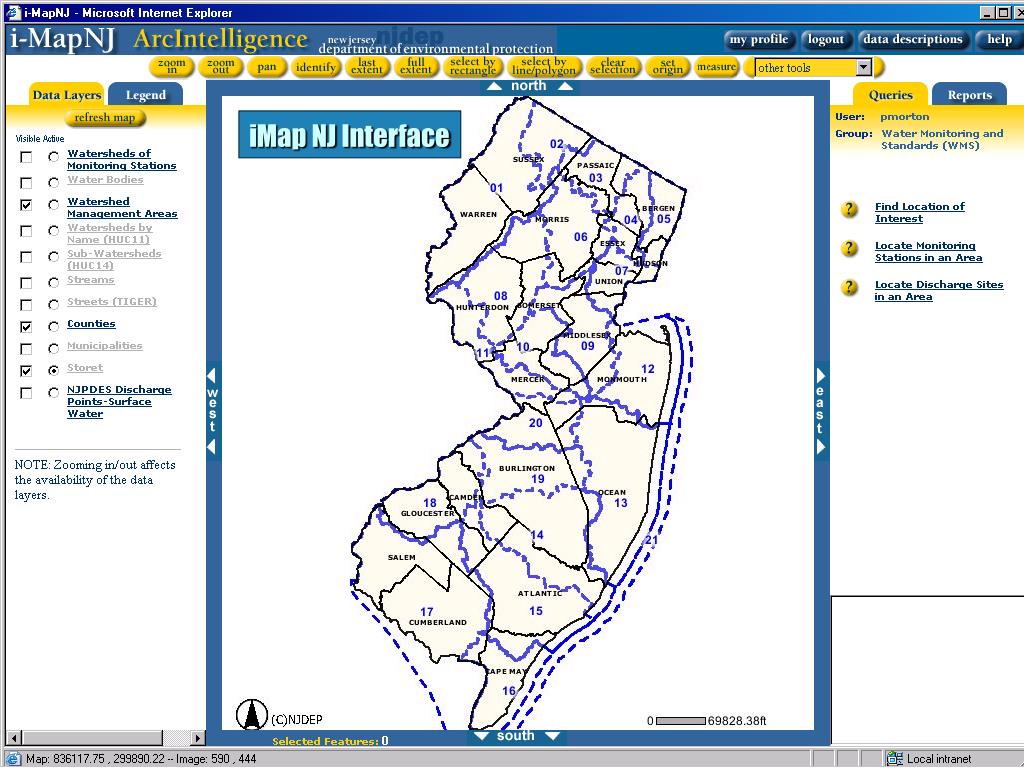Set Streams as active layer

pos(54,283)
